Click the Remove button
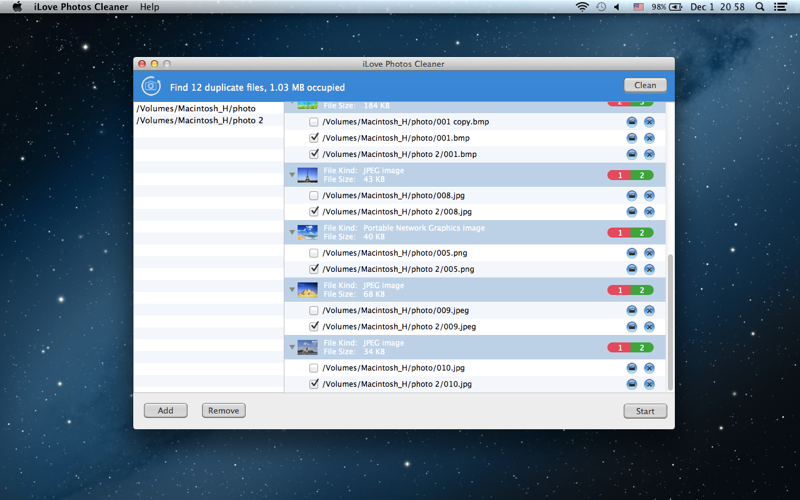This screenshot has height=500, width=800. point(223,411)
